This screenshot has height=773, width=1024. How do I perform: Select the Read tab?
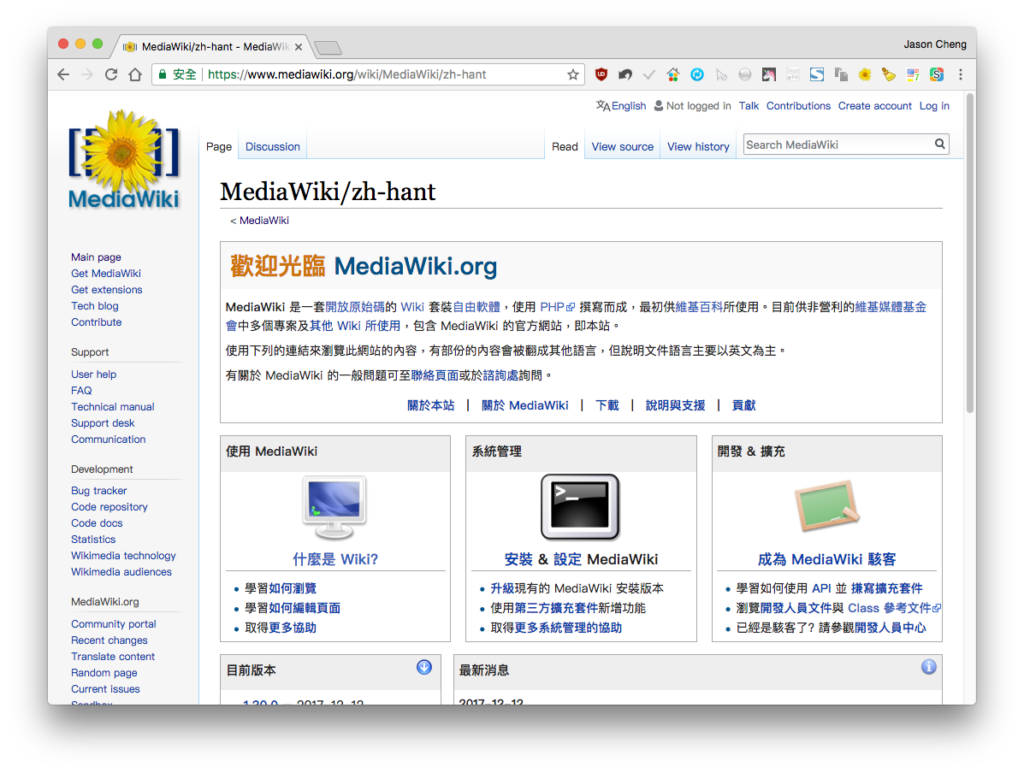(565, 147)
